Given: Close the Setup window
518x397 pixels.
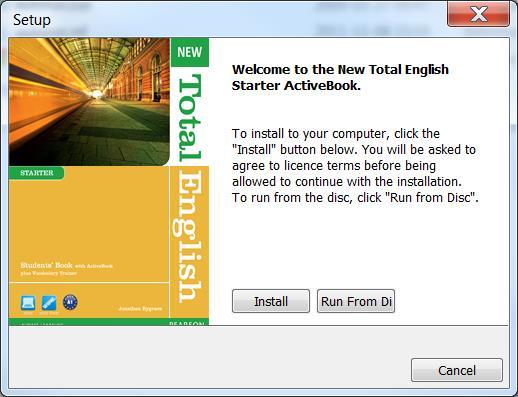Looking at the screenshot, I should pos(478,14).
